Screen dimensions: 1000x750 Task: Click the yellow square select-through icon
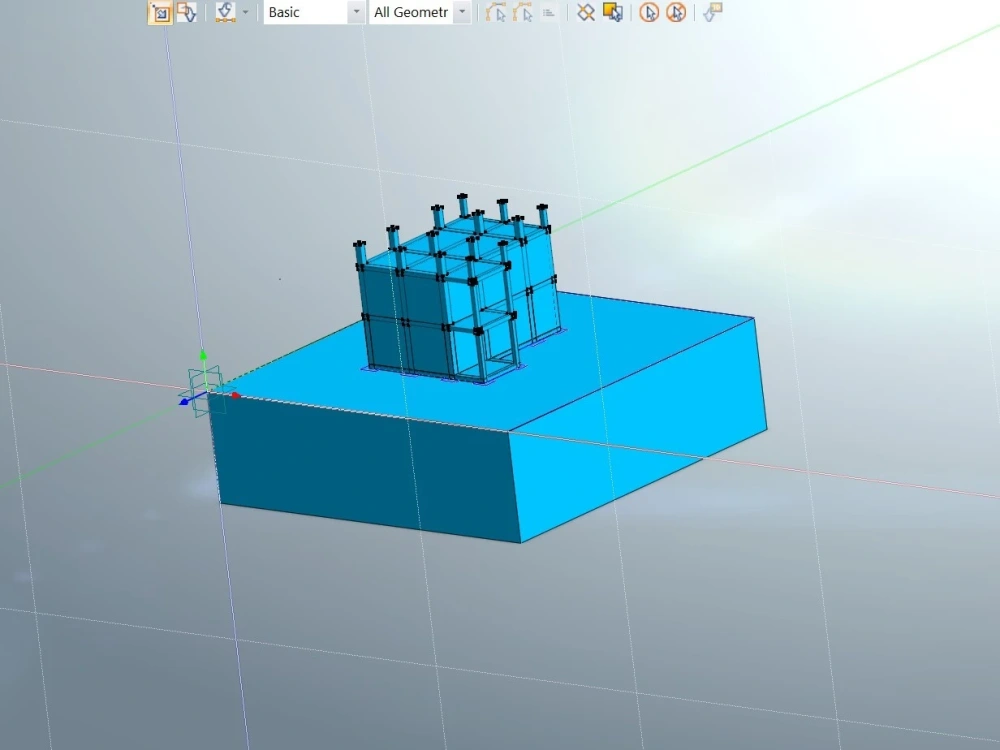[613, 12]
